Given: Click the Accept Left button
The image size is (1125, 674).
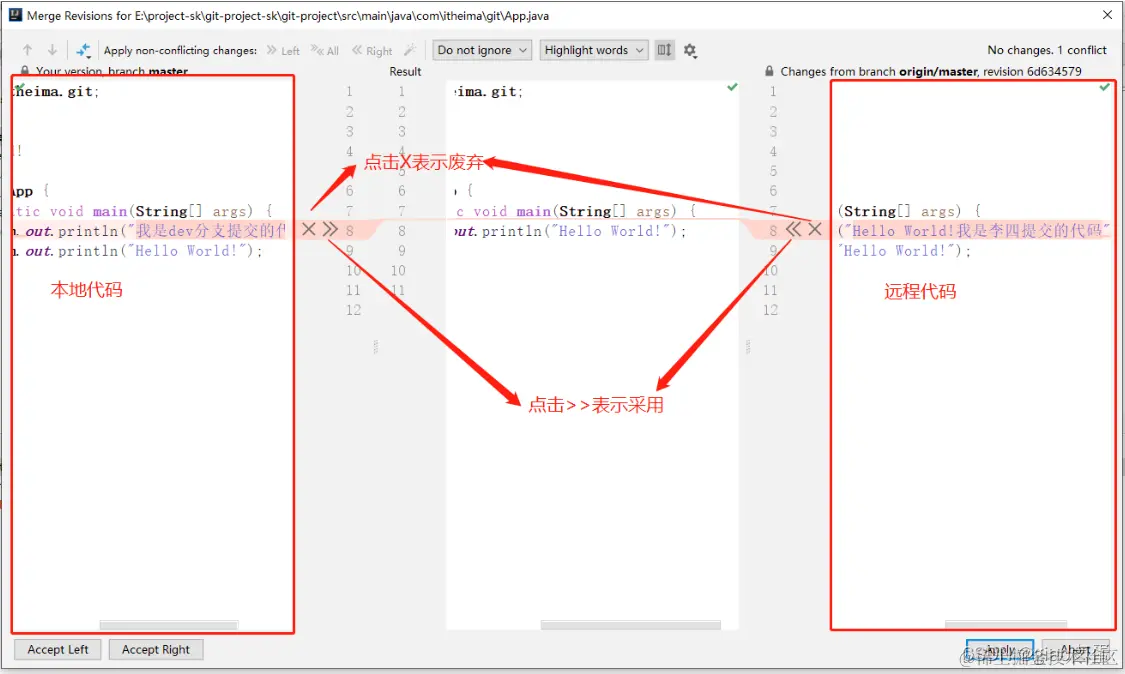Looking at the screenshot, I should tap(58, 650).
